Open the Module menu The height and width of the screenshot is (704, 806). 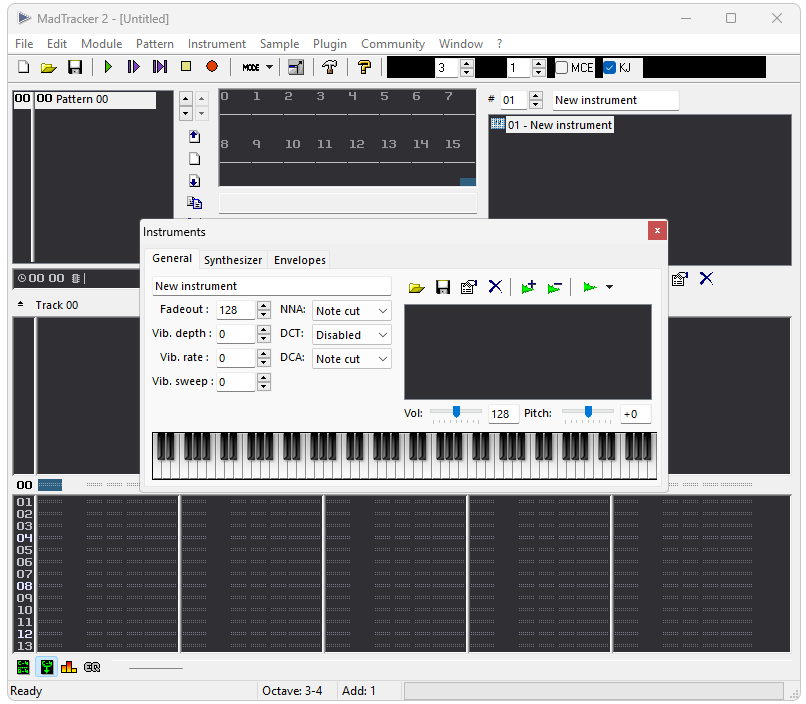[x=102, y=44]
